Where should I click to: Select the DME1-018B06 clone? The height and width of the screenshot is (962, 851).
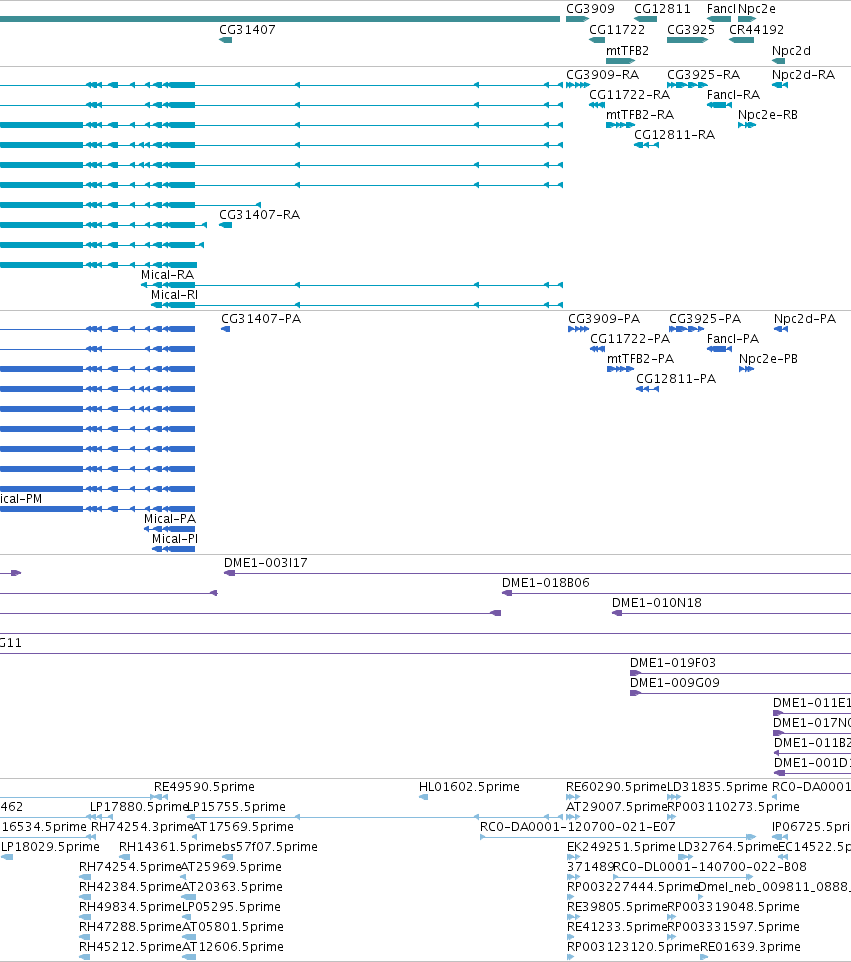coord(676,593)
